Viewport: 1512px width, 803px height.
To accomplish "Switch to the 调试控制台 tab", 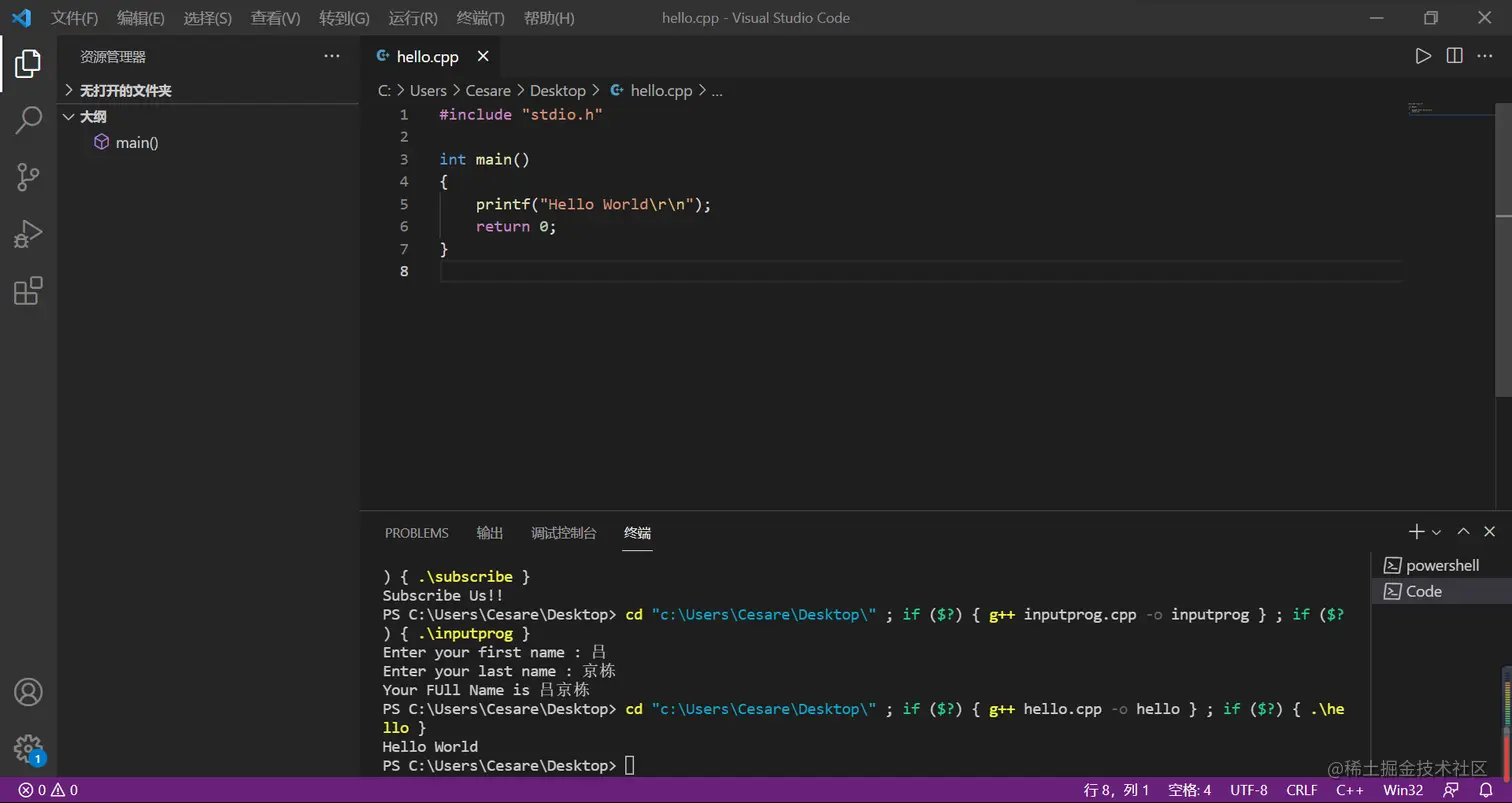I will (563, 533).
